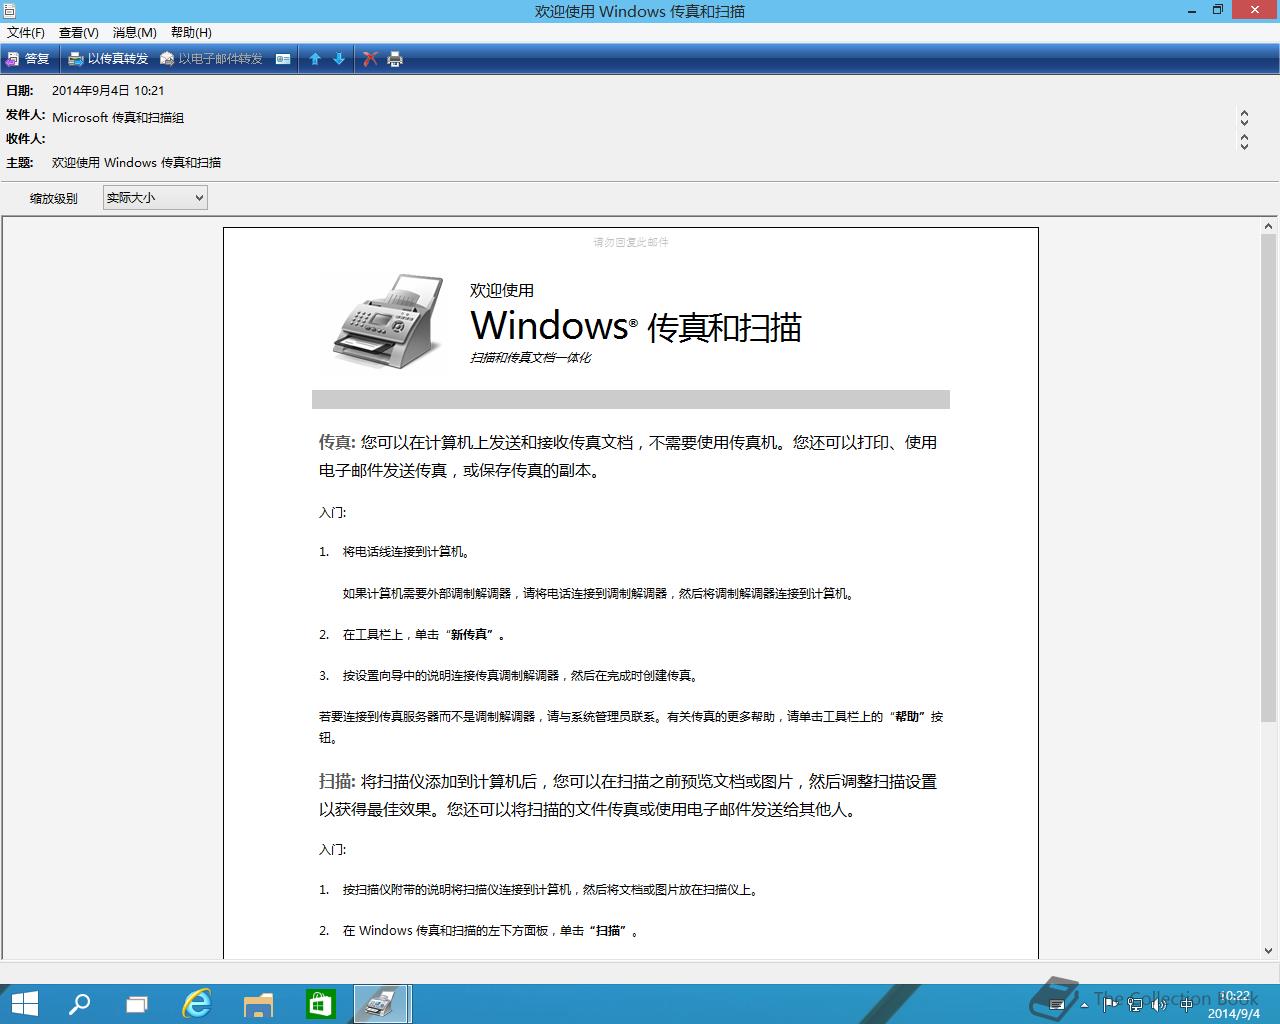Click step 1 将电话线连接到计算机
The image size is (1280, 1024).
click(406, 551)
